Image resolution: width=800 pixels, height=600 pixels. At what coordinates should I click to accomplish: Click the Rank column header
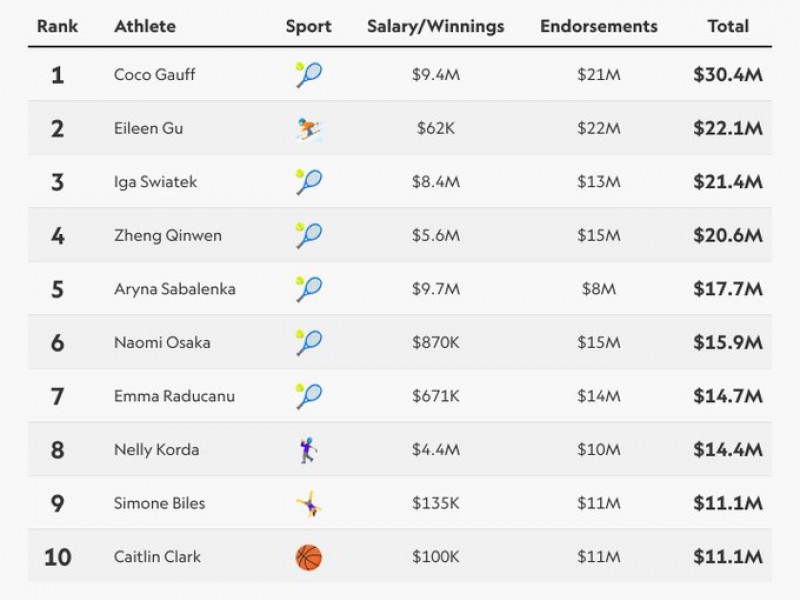(x=57, y=26)
